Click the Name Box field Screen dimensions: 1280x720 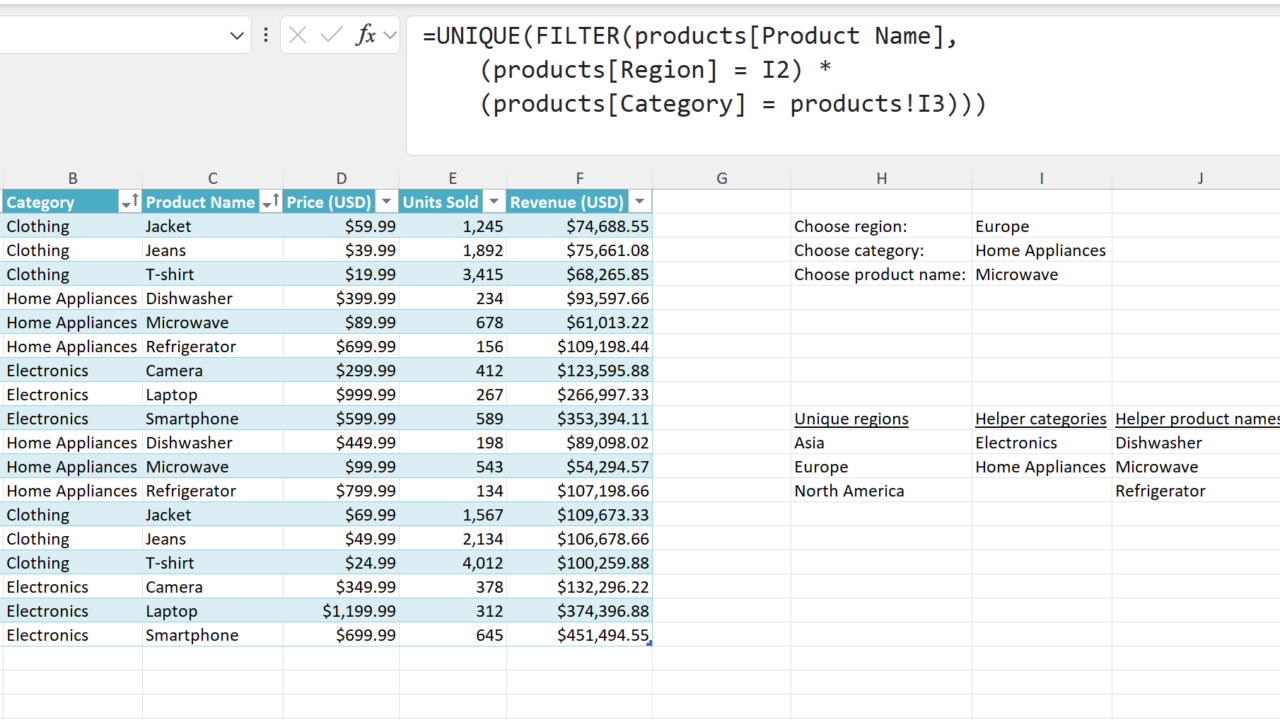coord(110,36)
